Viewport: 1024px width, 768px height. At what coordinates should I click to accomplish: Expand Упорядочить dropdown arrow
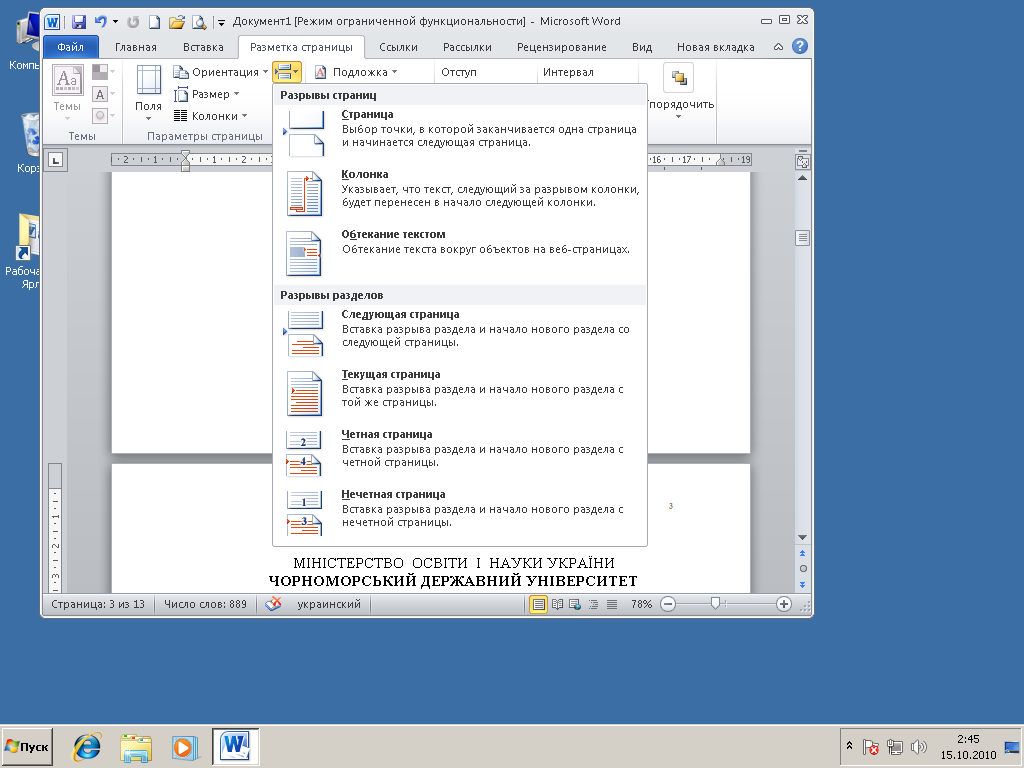coord(679,116)
